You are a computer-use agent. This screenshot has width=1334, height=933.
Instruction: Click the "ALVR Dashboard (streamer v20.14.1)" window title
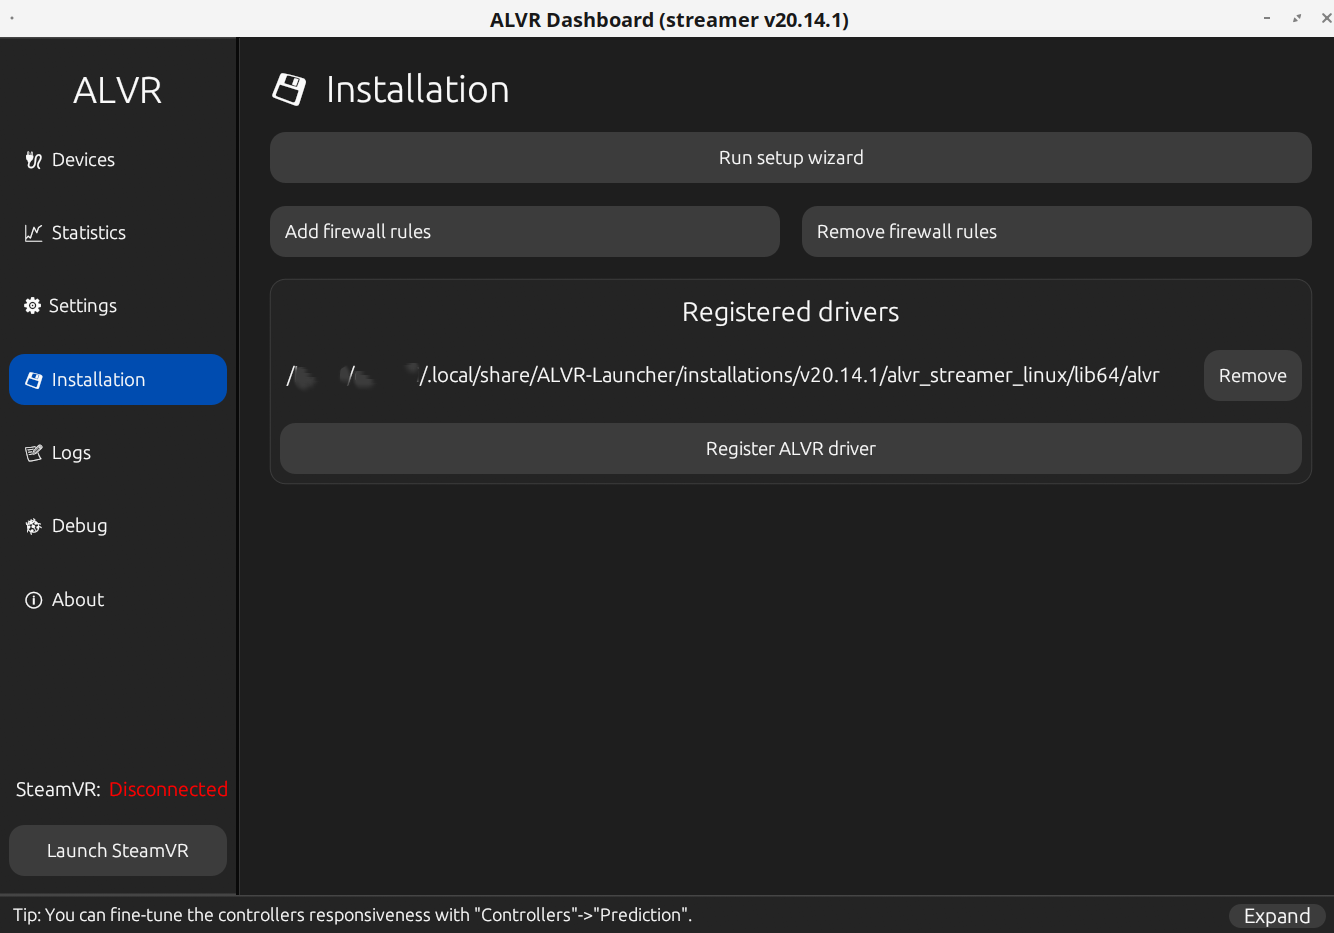pos(669,20)
